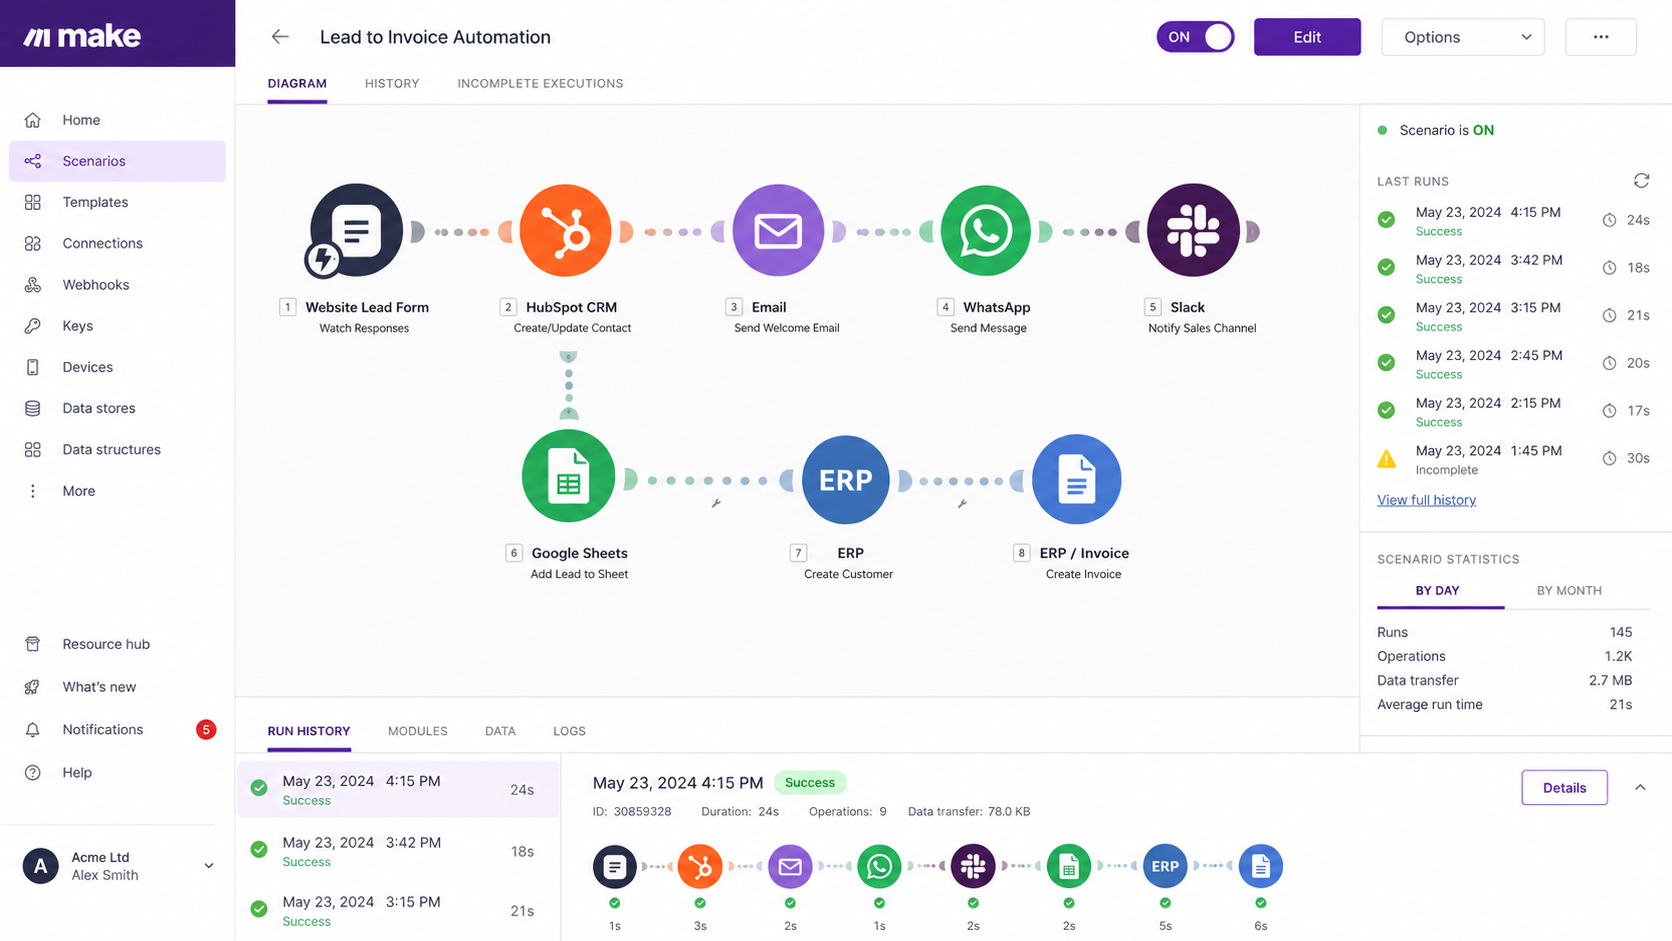Image resolution: width=1672 pixels, height=941 pixels.
Task: Open the Incomplete Executions tab
Action: coord(540,84)
